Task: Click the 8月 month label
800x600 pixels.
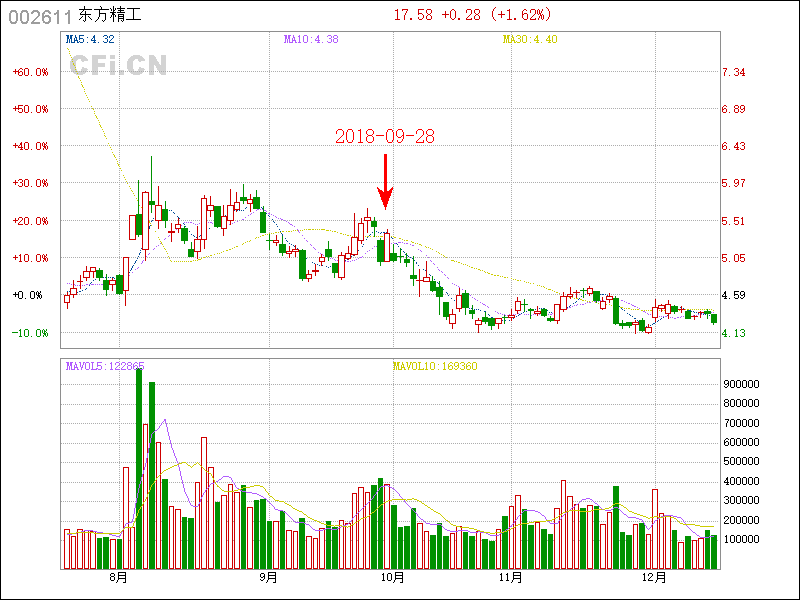Action: point(118,578)
